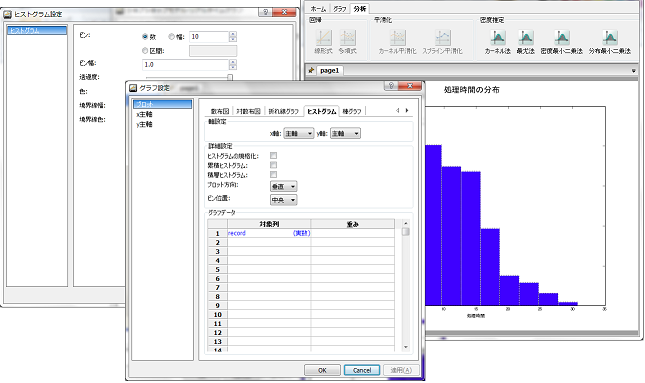Enable ヒストグラムの規格化 checkbox

point(273,156)
